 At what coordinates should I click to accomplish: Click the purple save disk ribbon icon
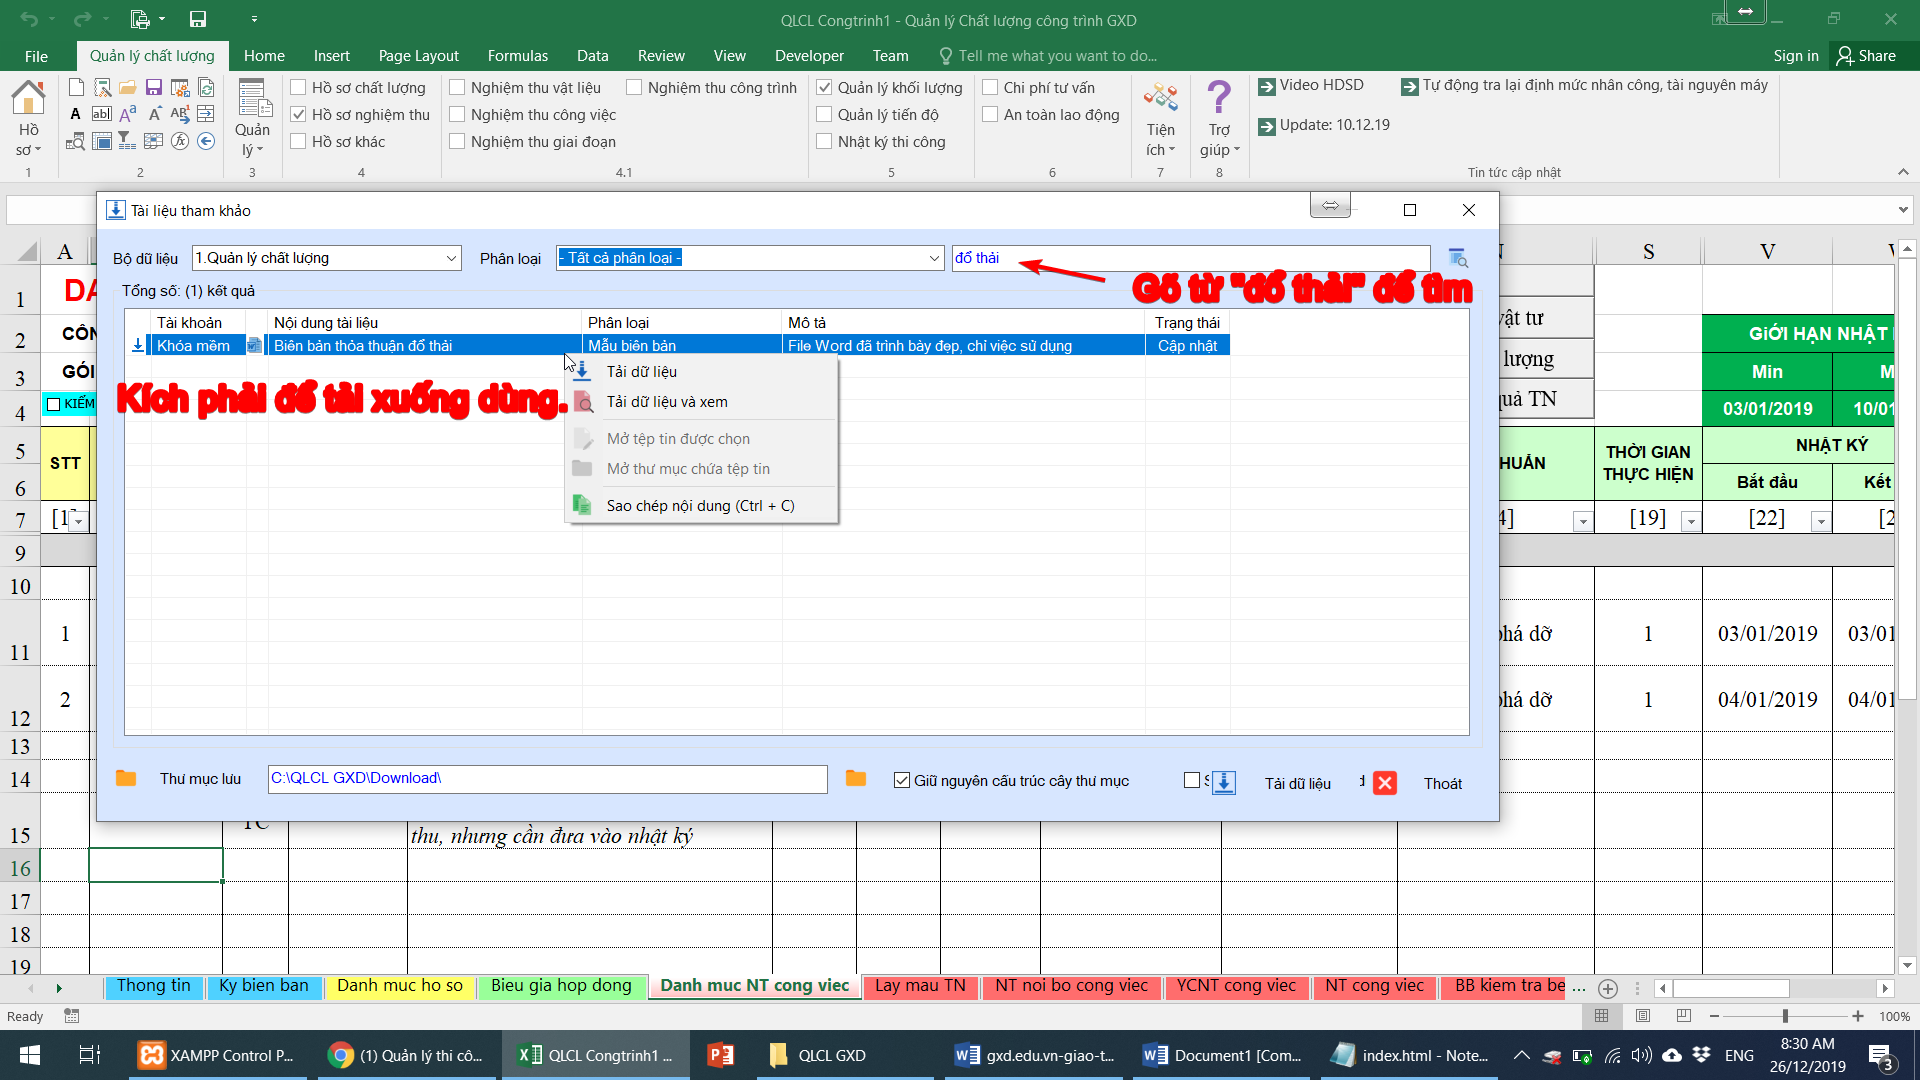pos(154,87)
